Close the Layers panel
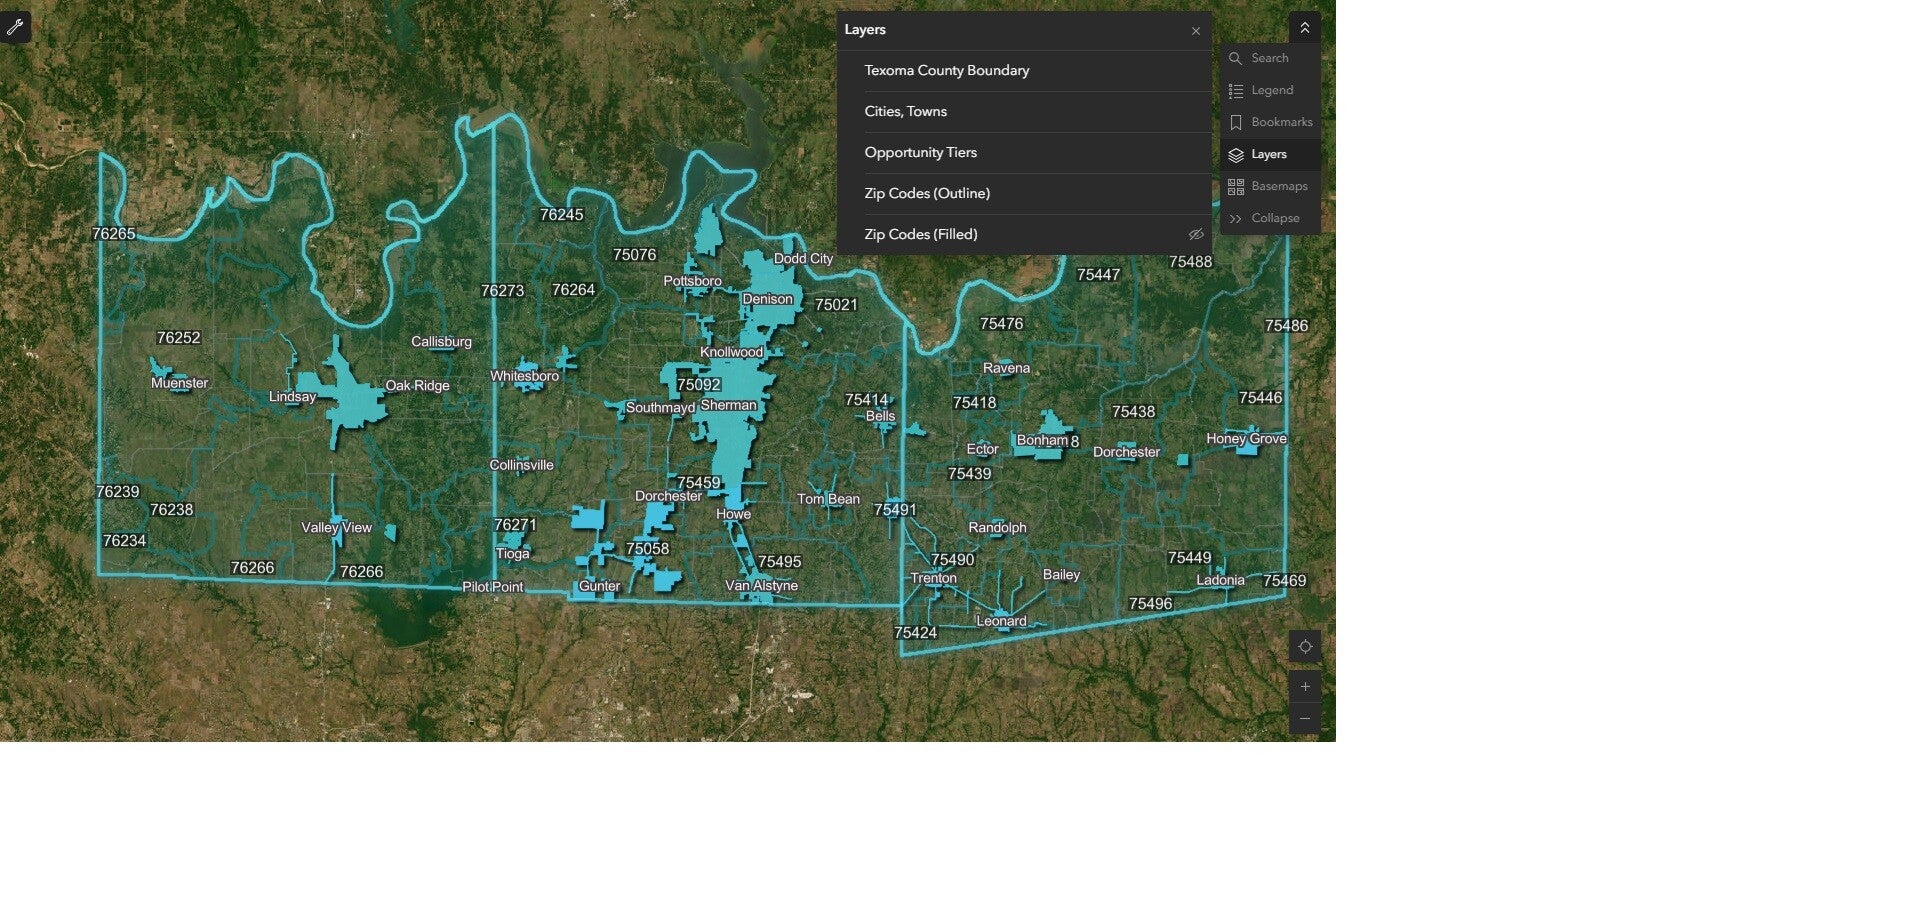1907x910 pixels. (1195, 31)
